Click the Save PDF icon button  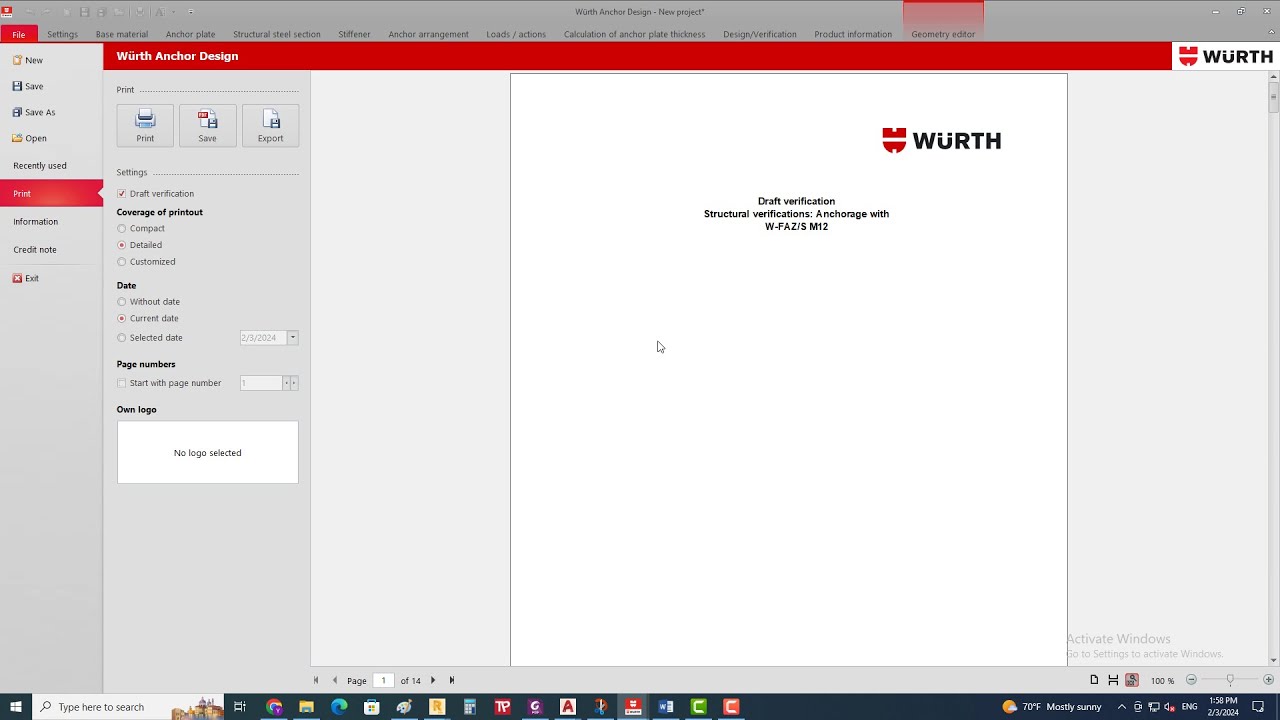pyautogui.click(x=207, y=125)
